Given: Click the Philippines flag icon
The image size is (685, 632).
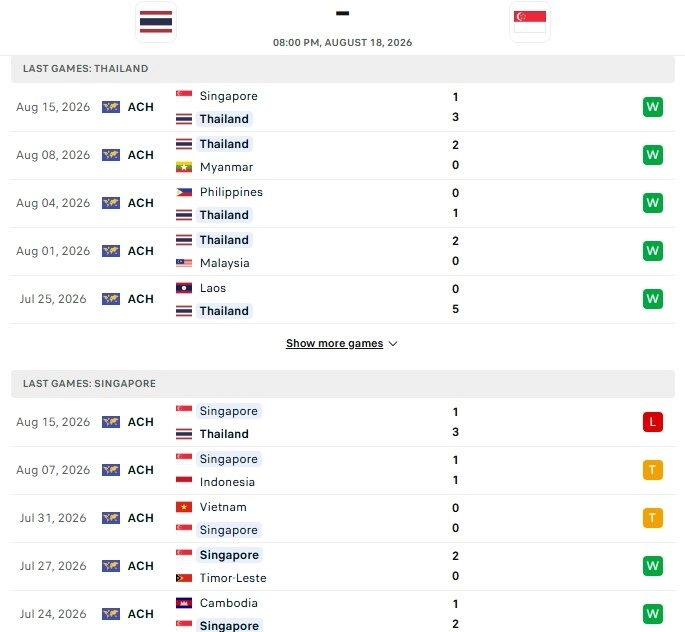Looking at the screenshot, I should pos(184,192).
